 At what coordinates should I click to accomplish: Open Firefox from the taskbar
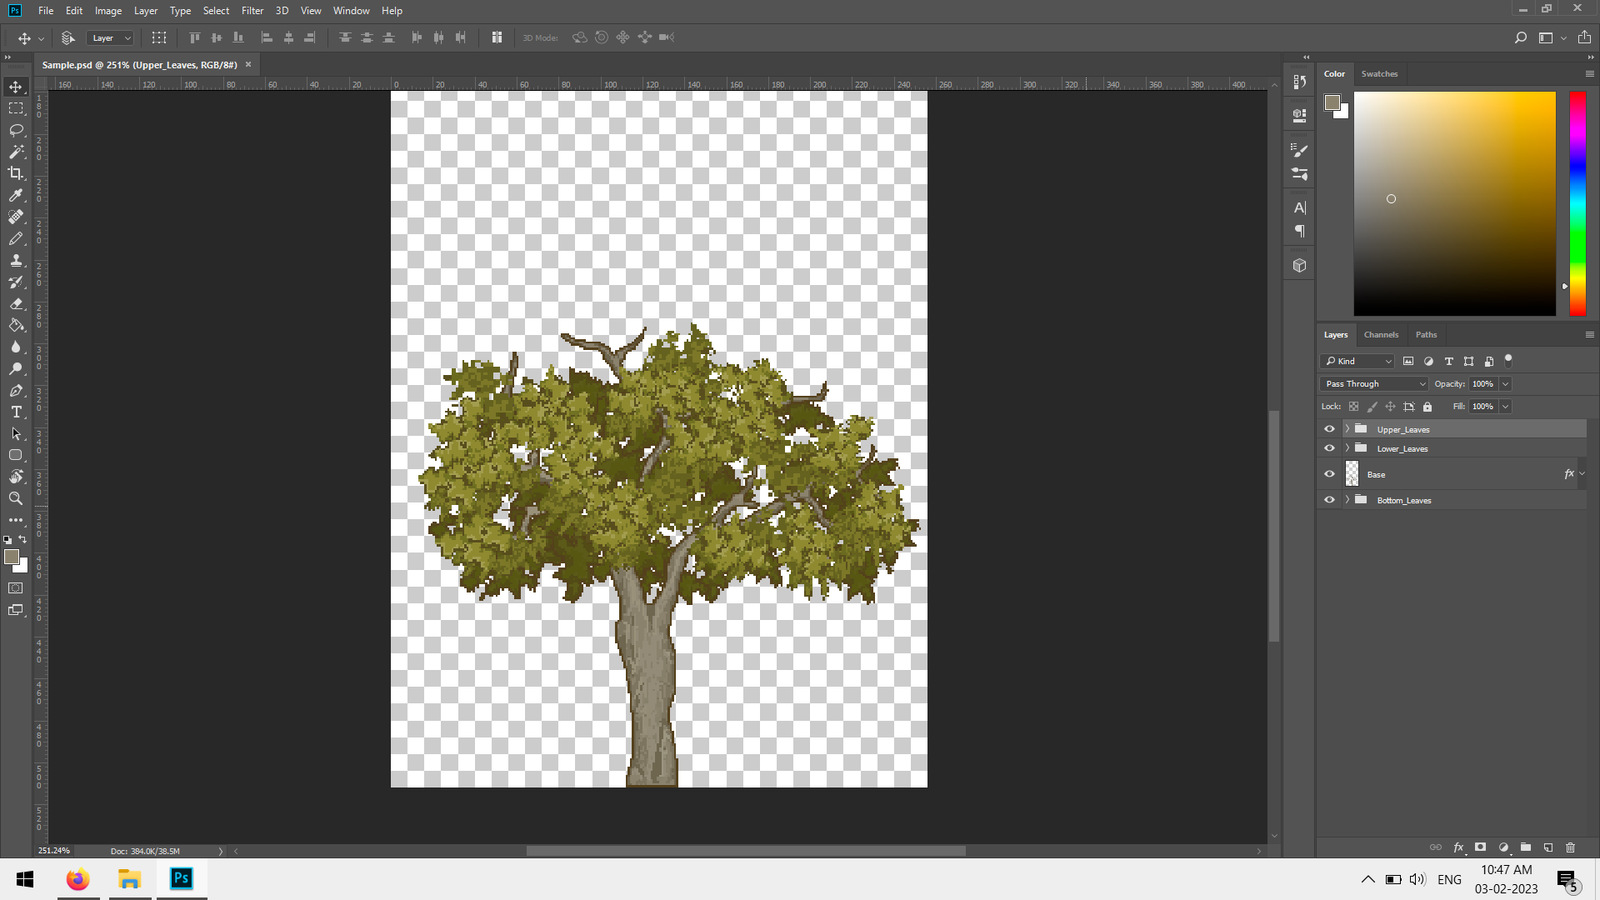(x=78, y=879)
